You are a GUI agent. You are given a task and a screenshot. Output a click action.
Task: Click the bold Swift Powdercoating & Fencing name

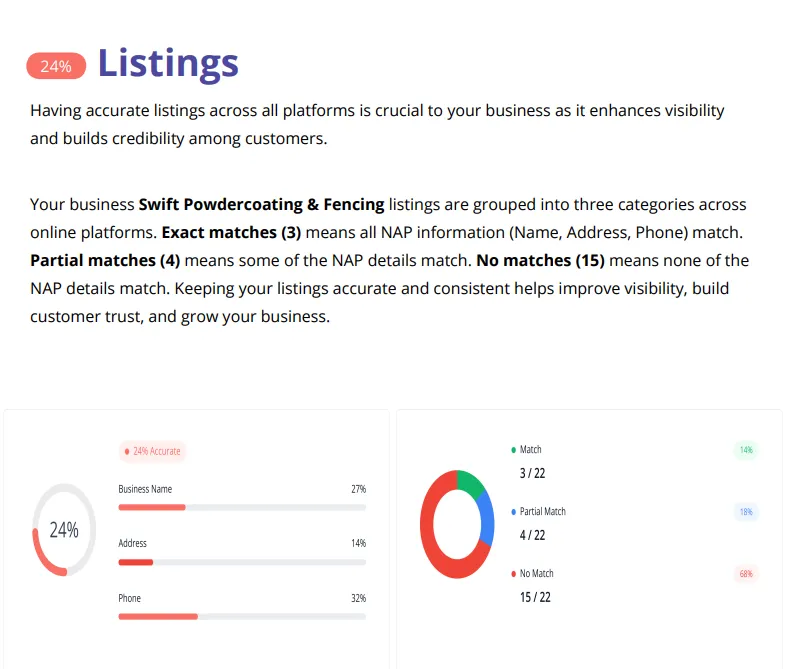[261, 204]
